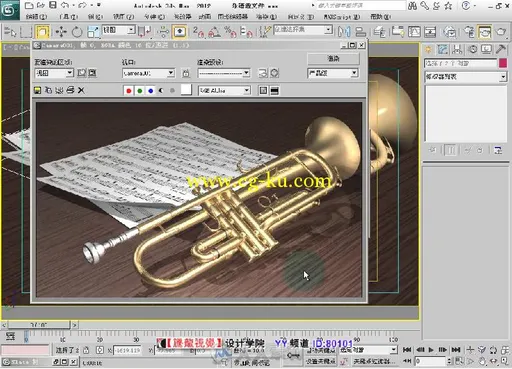Toggle the Percent Snap icon
This screenshot has height=369, width=512.
230,32
